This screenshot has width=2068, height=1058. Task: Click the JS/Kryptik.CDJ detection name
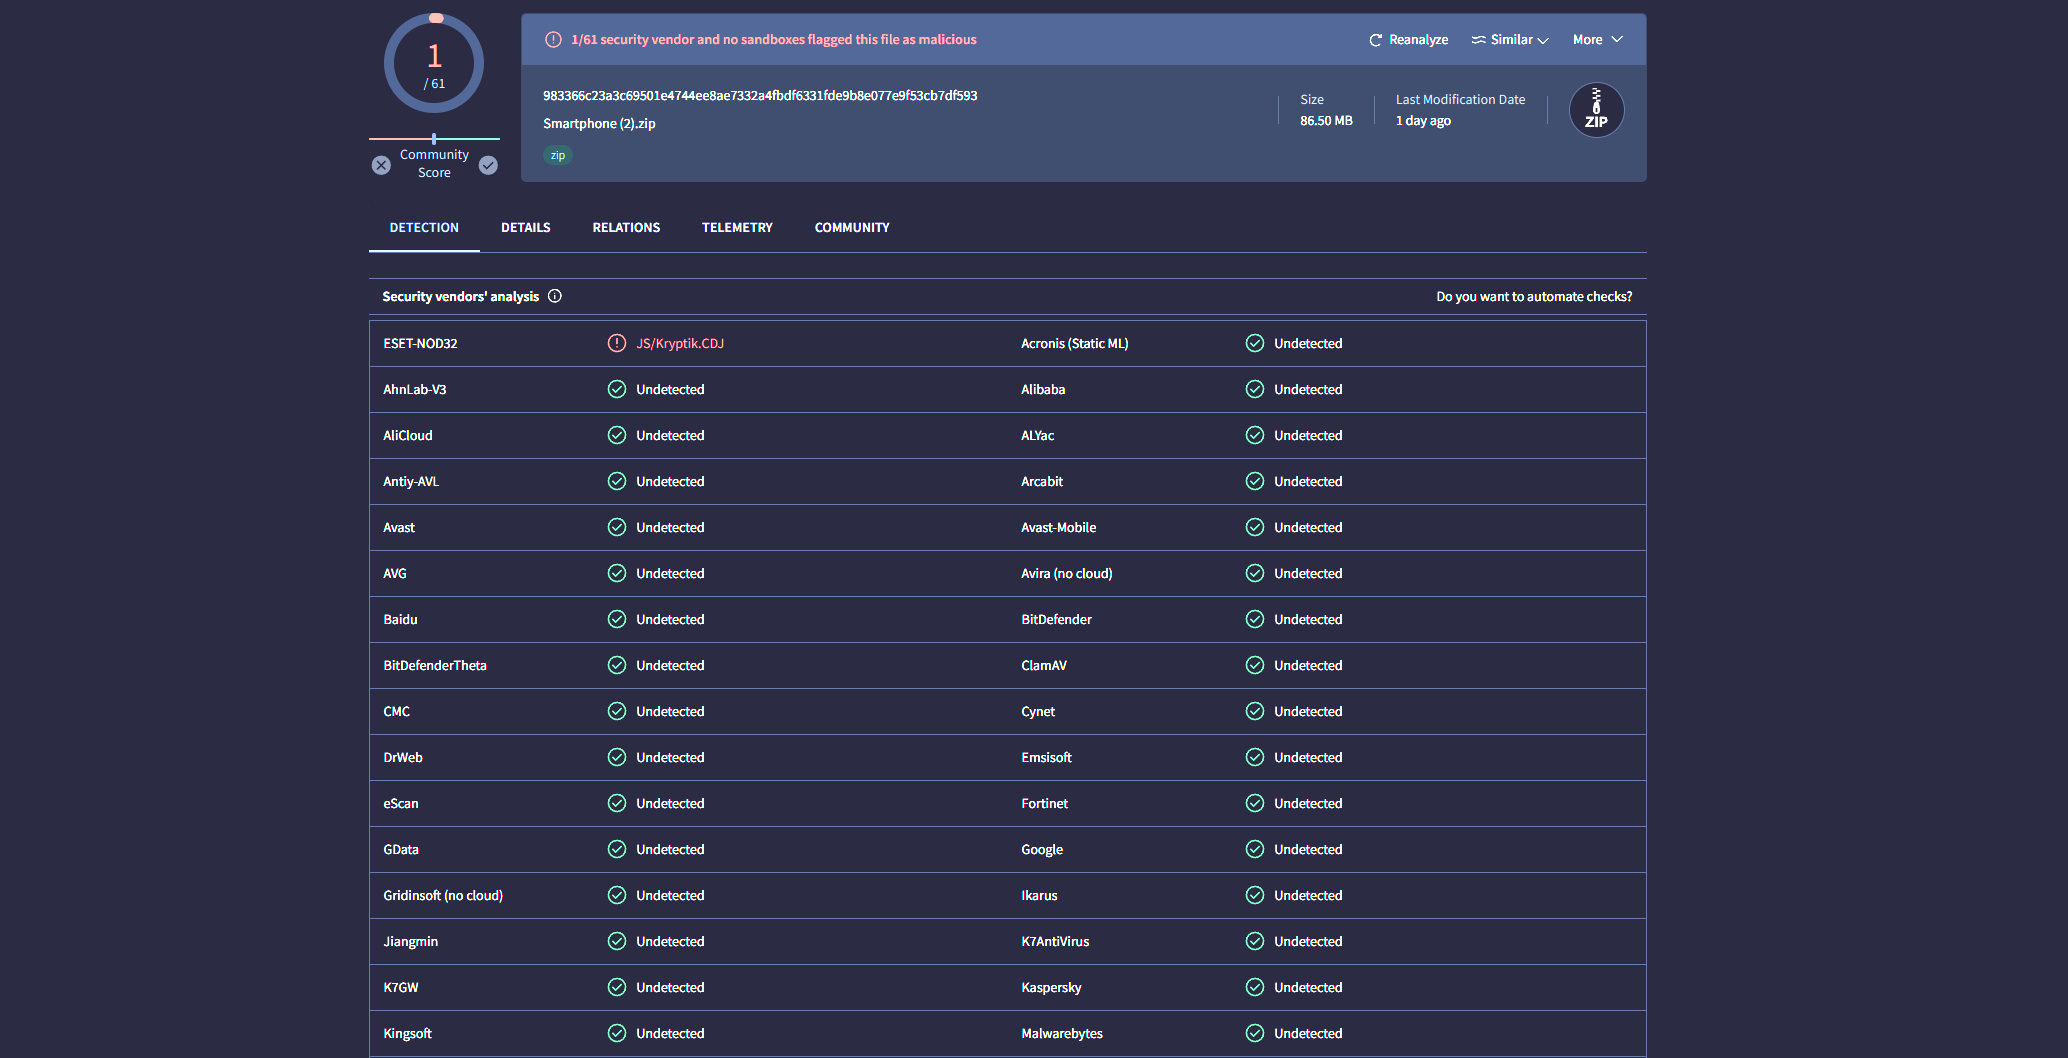pyautogui.click(x=680, y=343)
